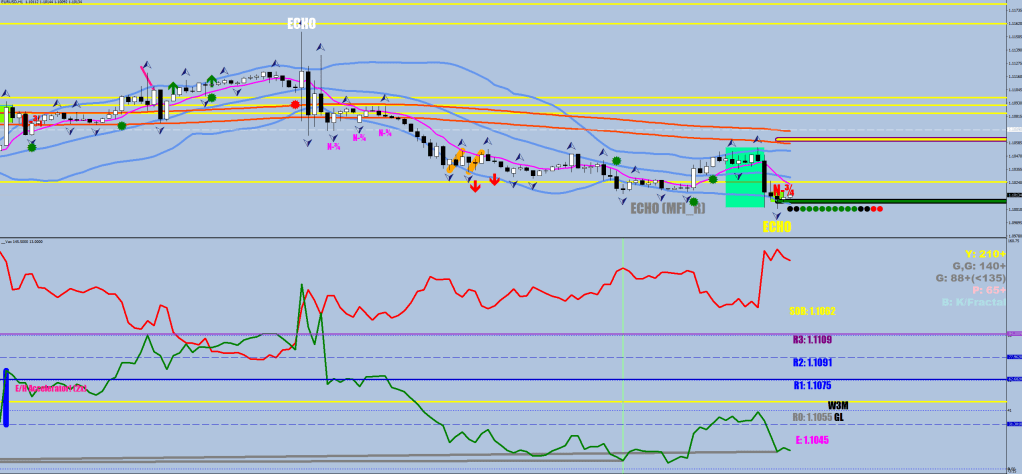Click the red N ¾ marker by the latest candle
This screenshot has width=1022, height=474.
pos(785,190)
